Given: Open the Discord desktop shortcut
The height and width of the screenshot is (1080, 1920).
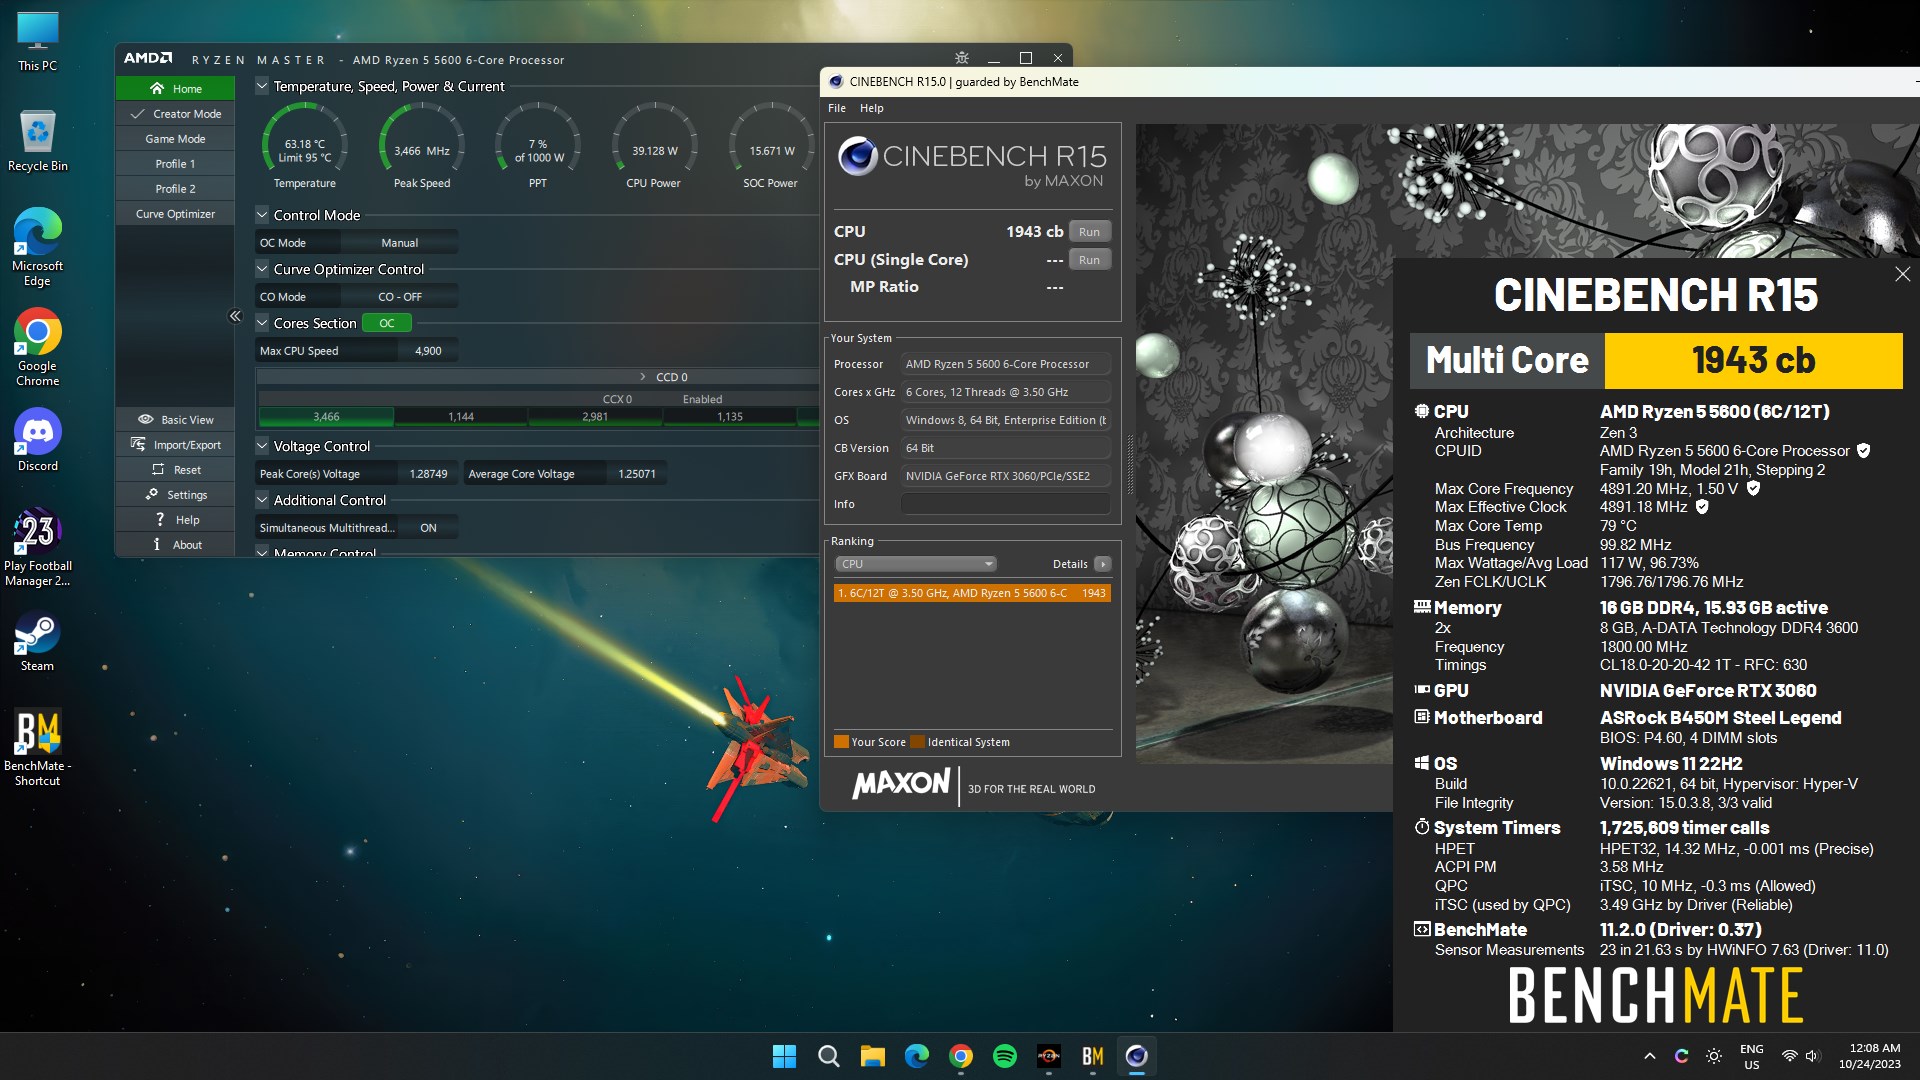Looking at the screenshot, I should 37,440.
